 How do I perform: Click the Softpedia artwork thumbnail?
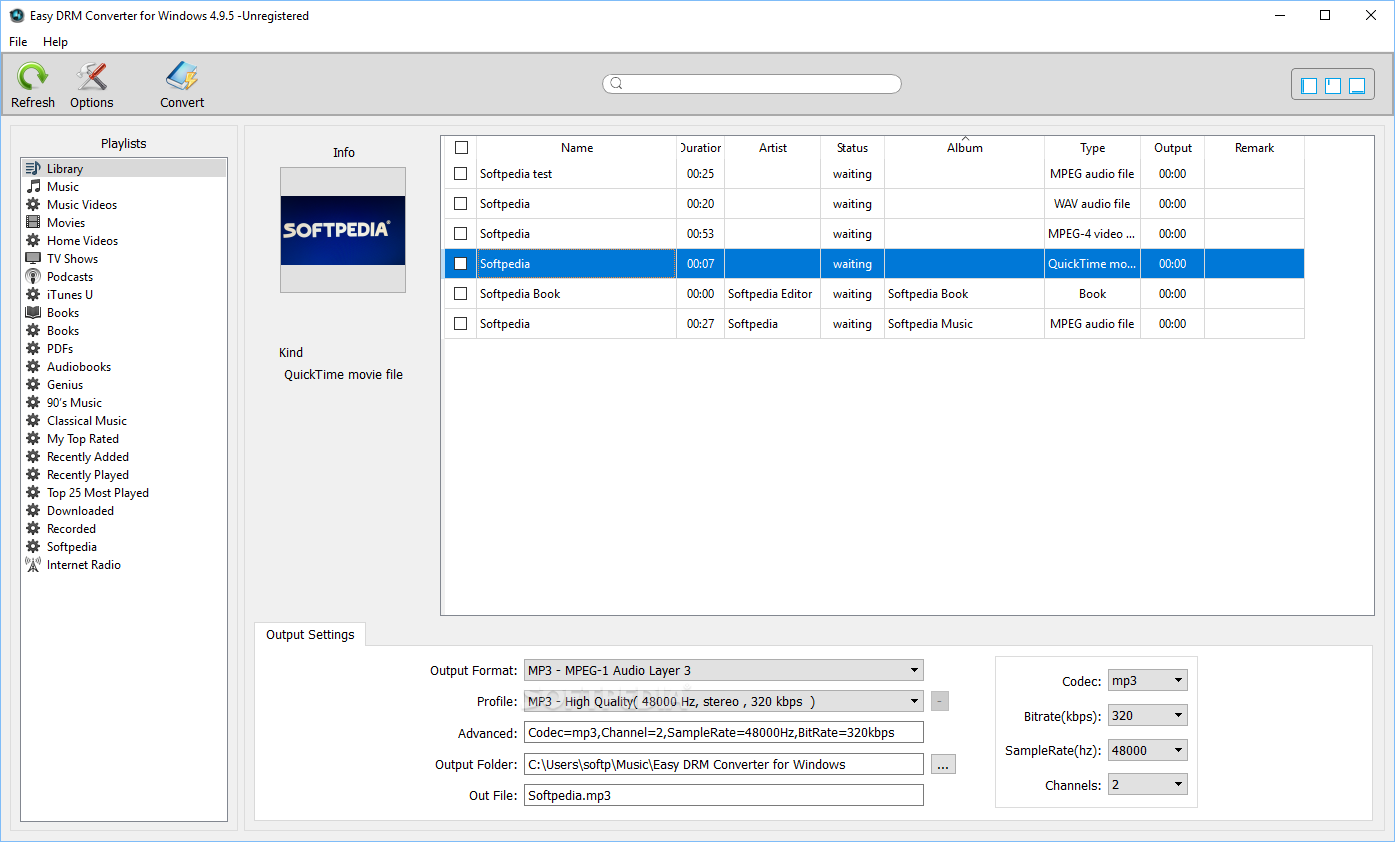(x=343, y=230)
